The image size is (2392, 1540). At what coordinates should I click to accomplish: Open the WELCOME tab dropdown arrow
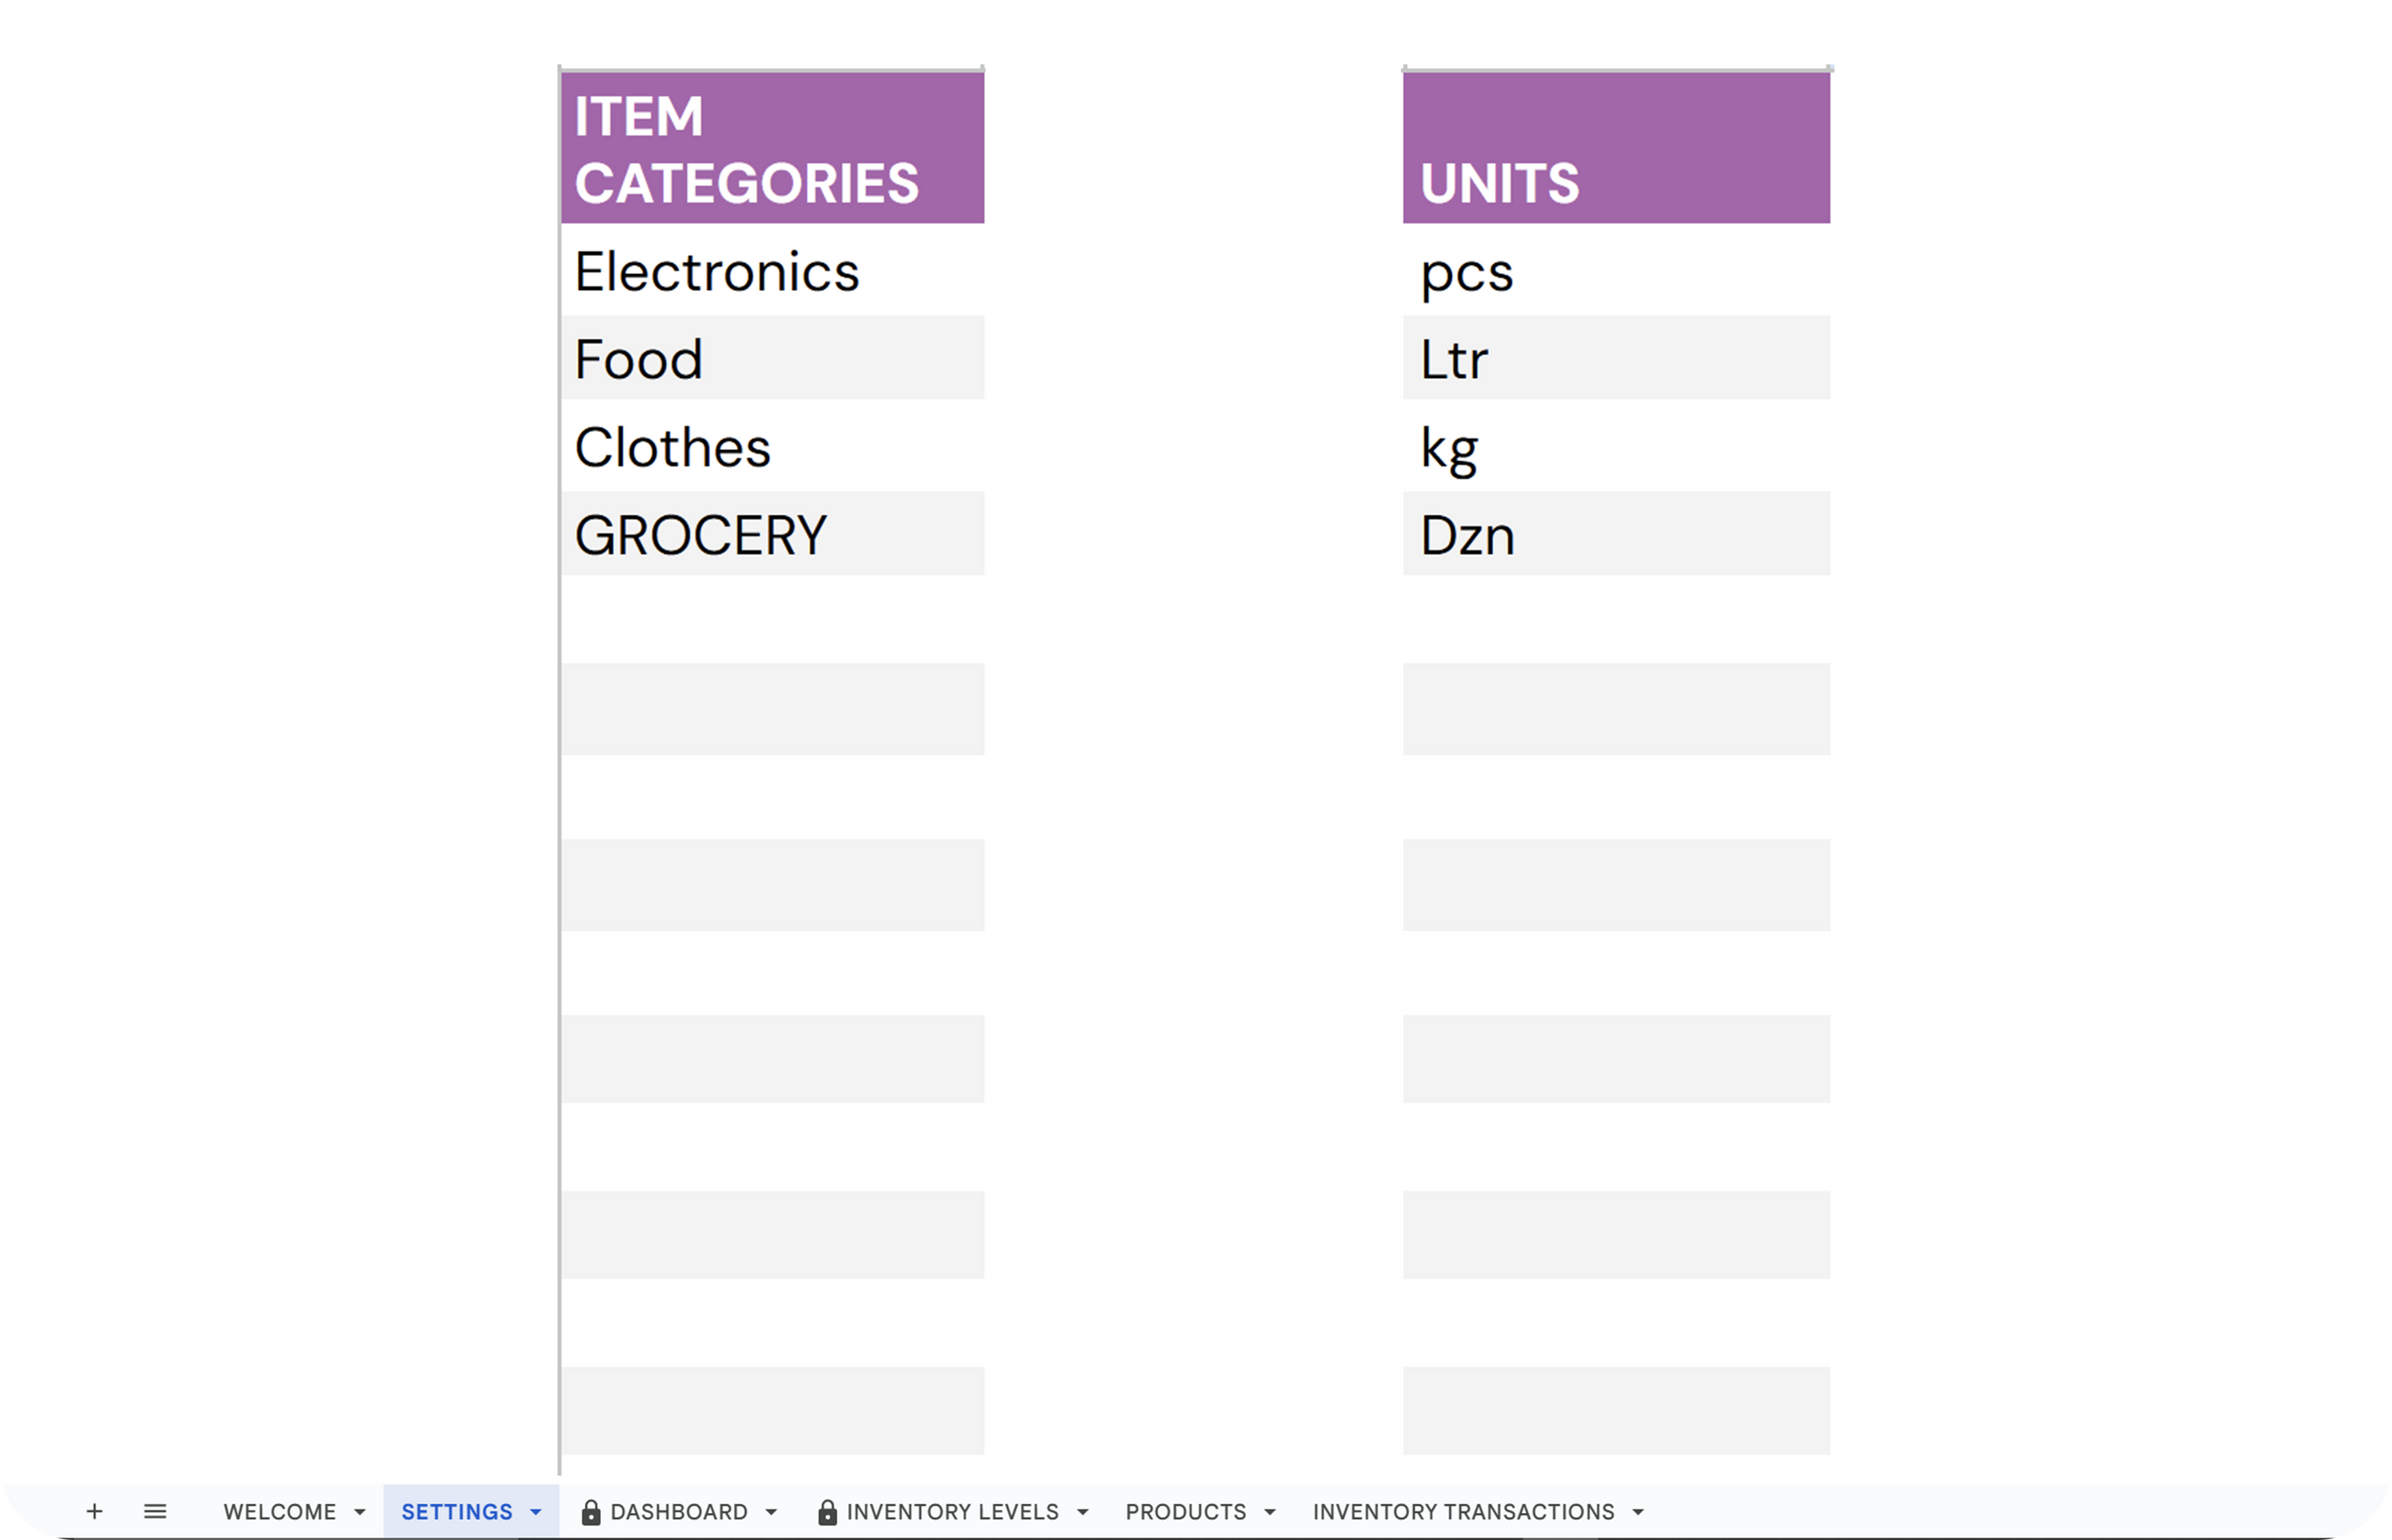360,1512
